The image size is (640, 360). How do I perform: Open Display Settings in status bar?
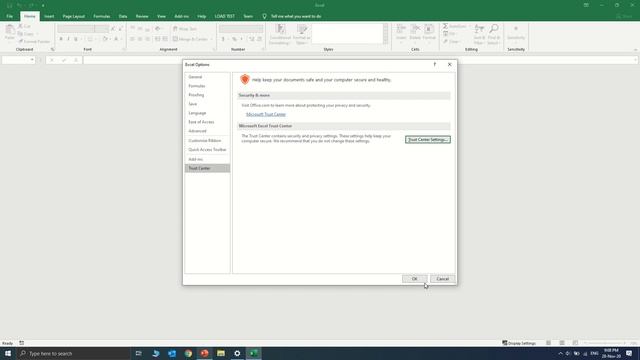pos(519,343)
